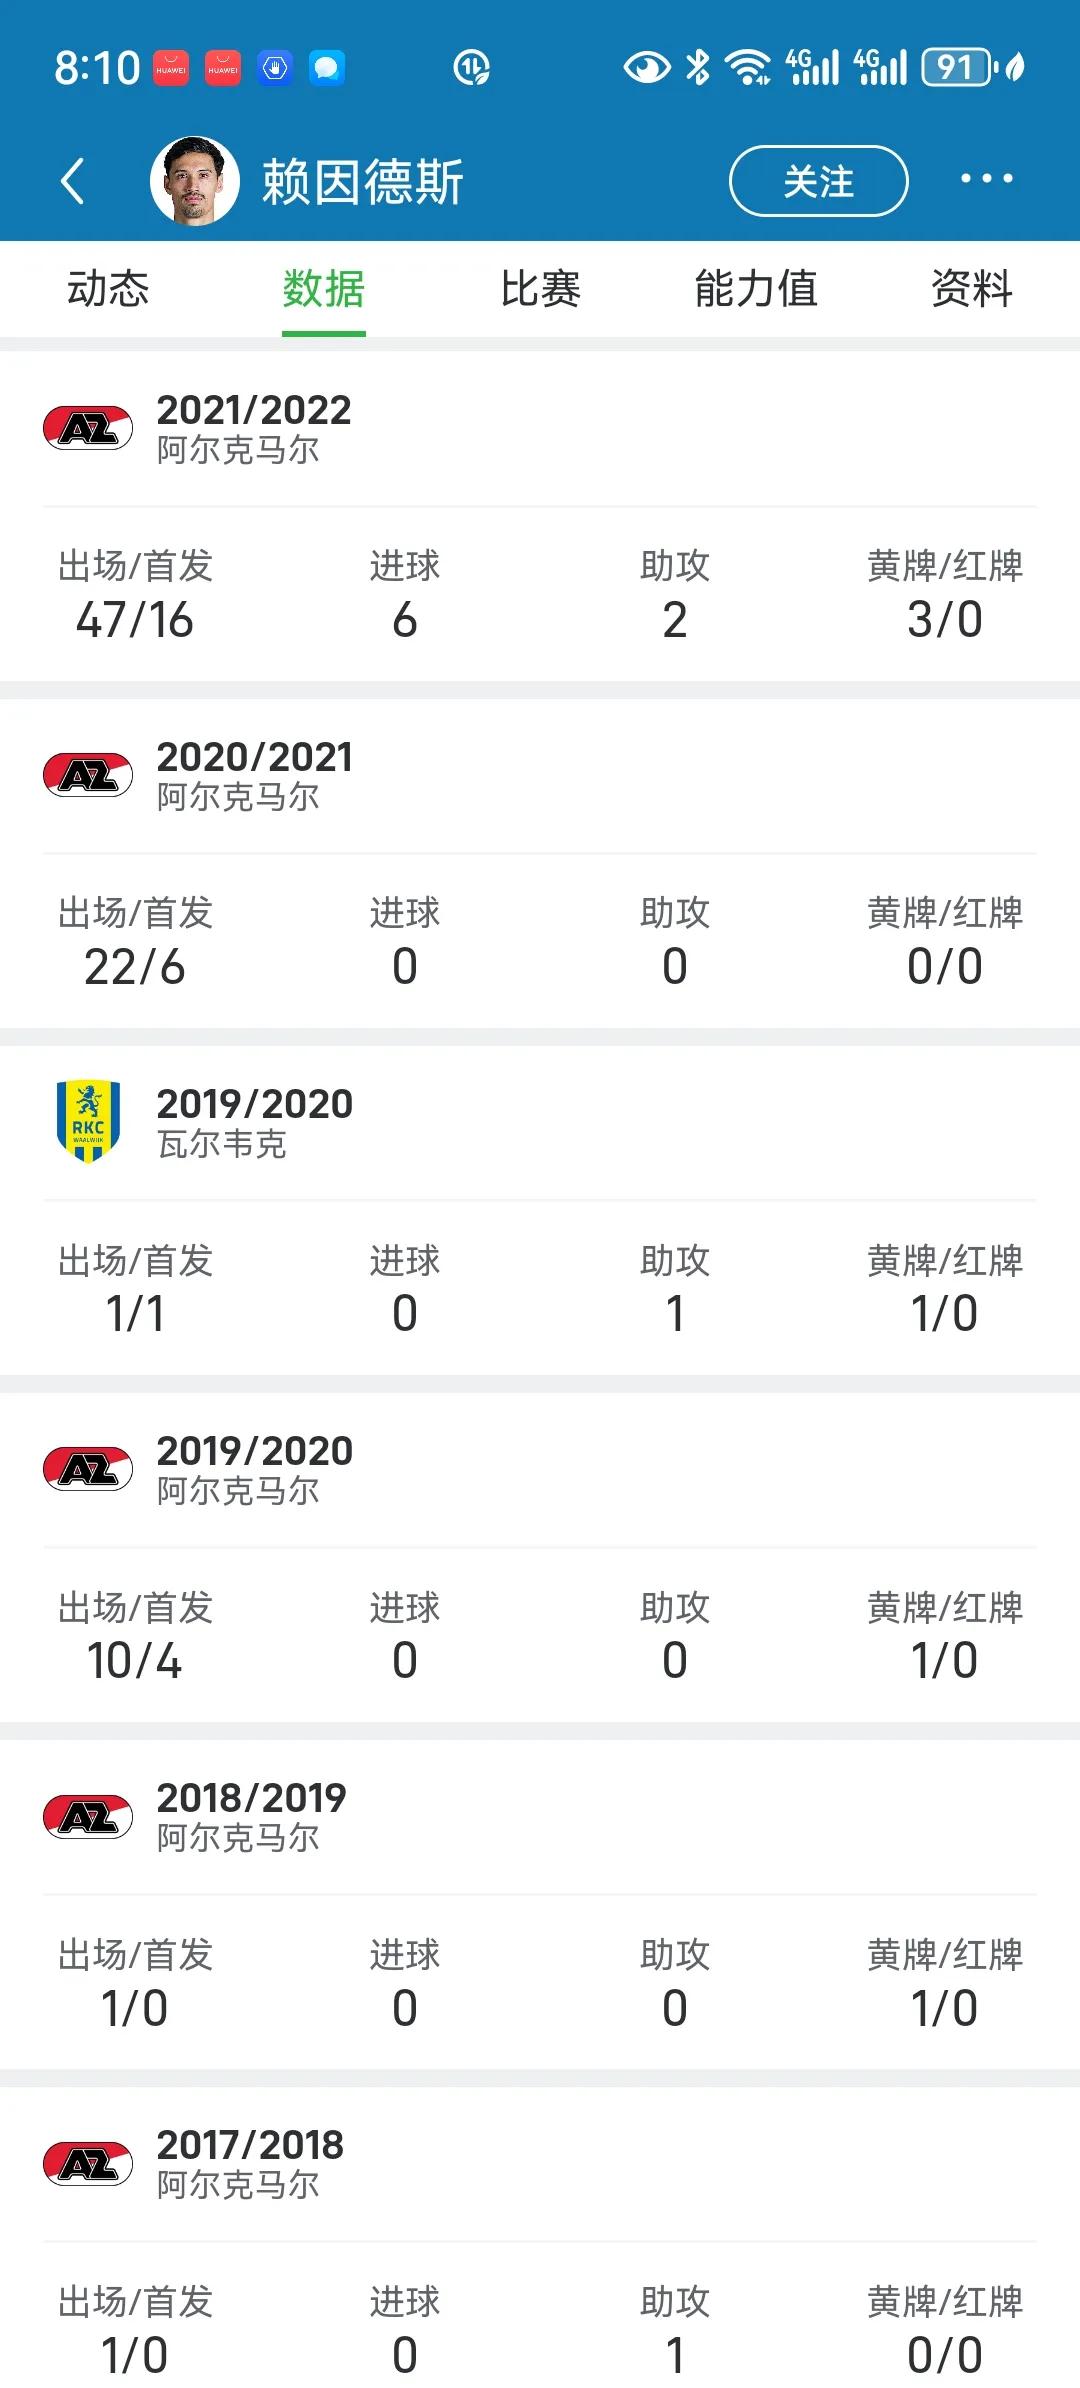This screenshot has height=2388, width=1080.
Task: Tap the player avatar photo
Action: (x=195, y=181)
